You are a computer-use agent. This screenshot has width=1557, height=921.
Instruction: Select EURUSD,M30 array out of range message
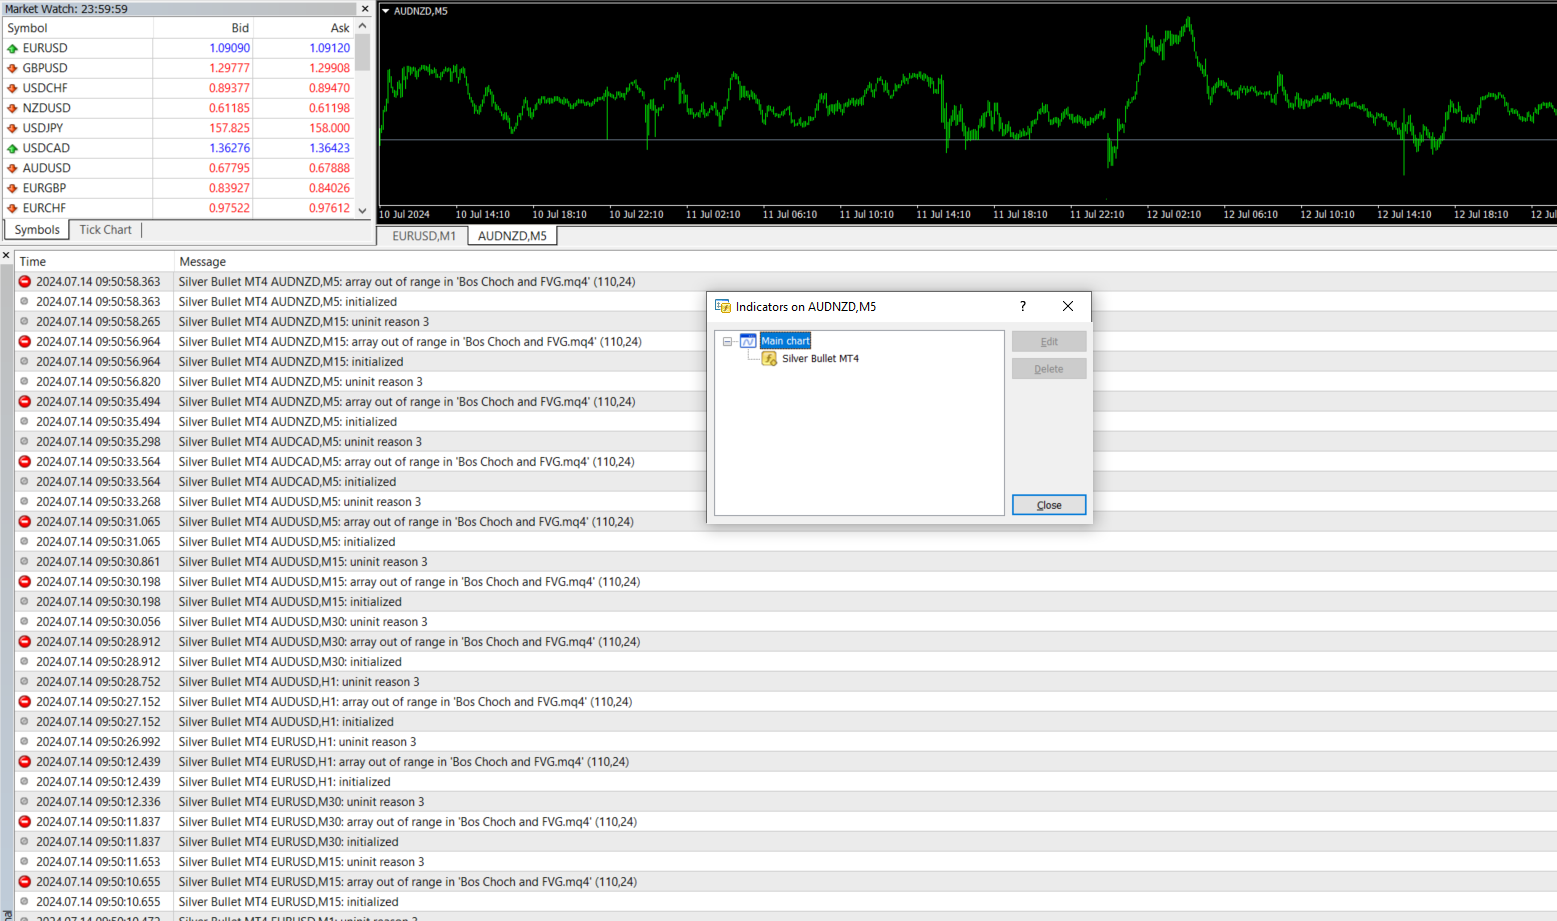(408, 822)
